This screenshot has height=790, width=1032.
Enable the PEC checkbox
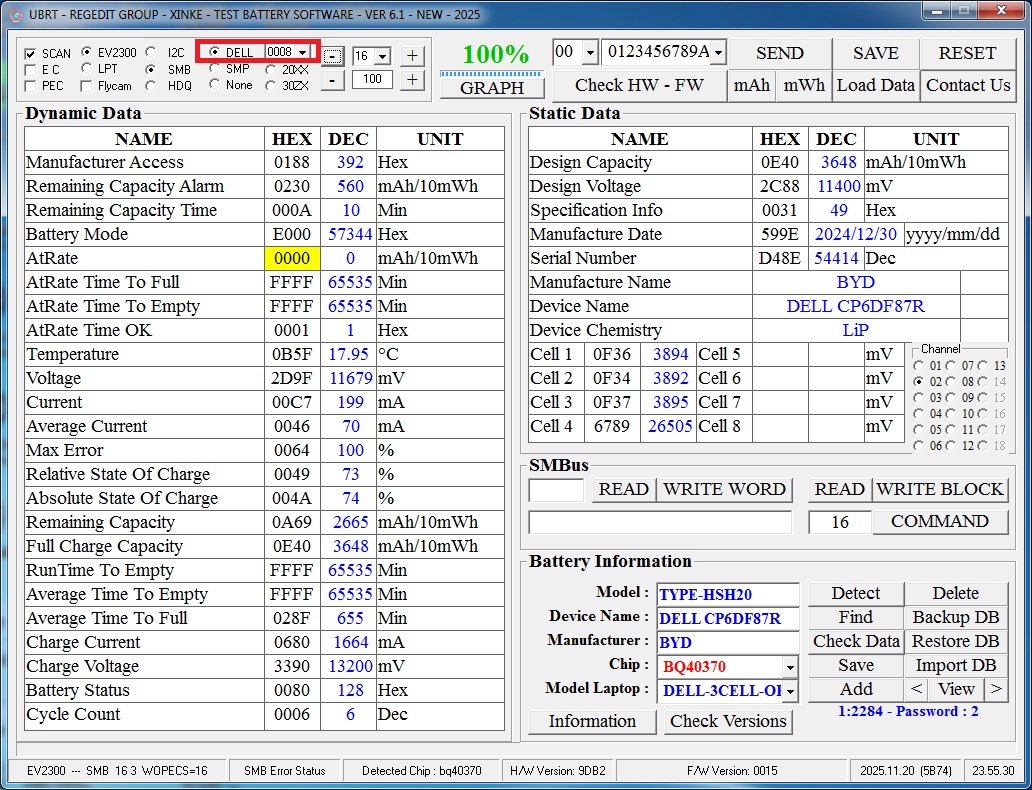point(31,86)
